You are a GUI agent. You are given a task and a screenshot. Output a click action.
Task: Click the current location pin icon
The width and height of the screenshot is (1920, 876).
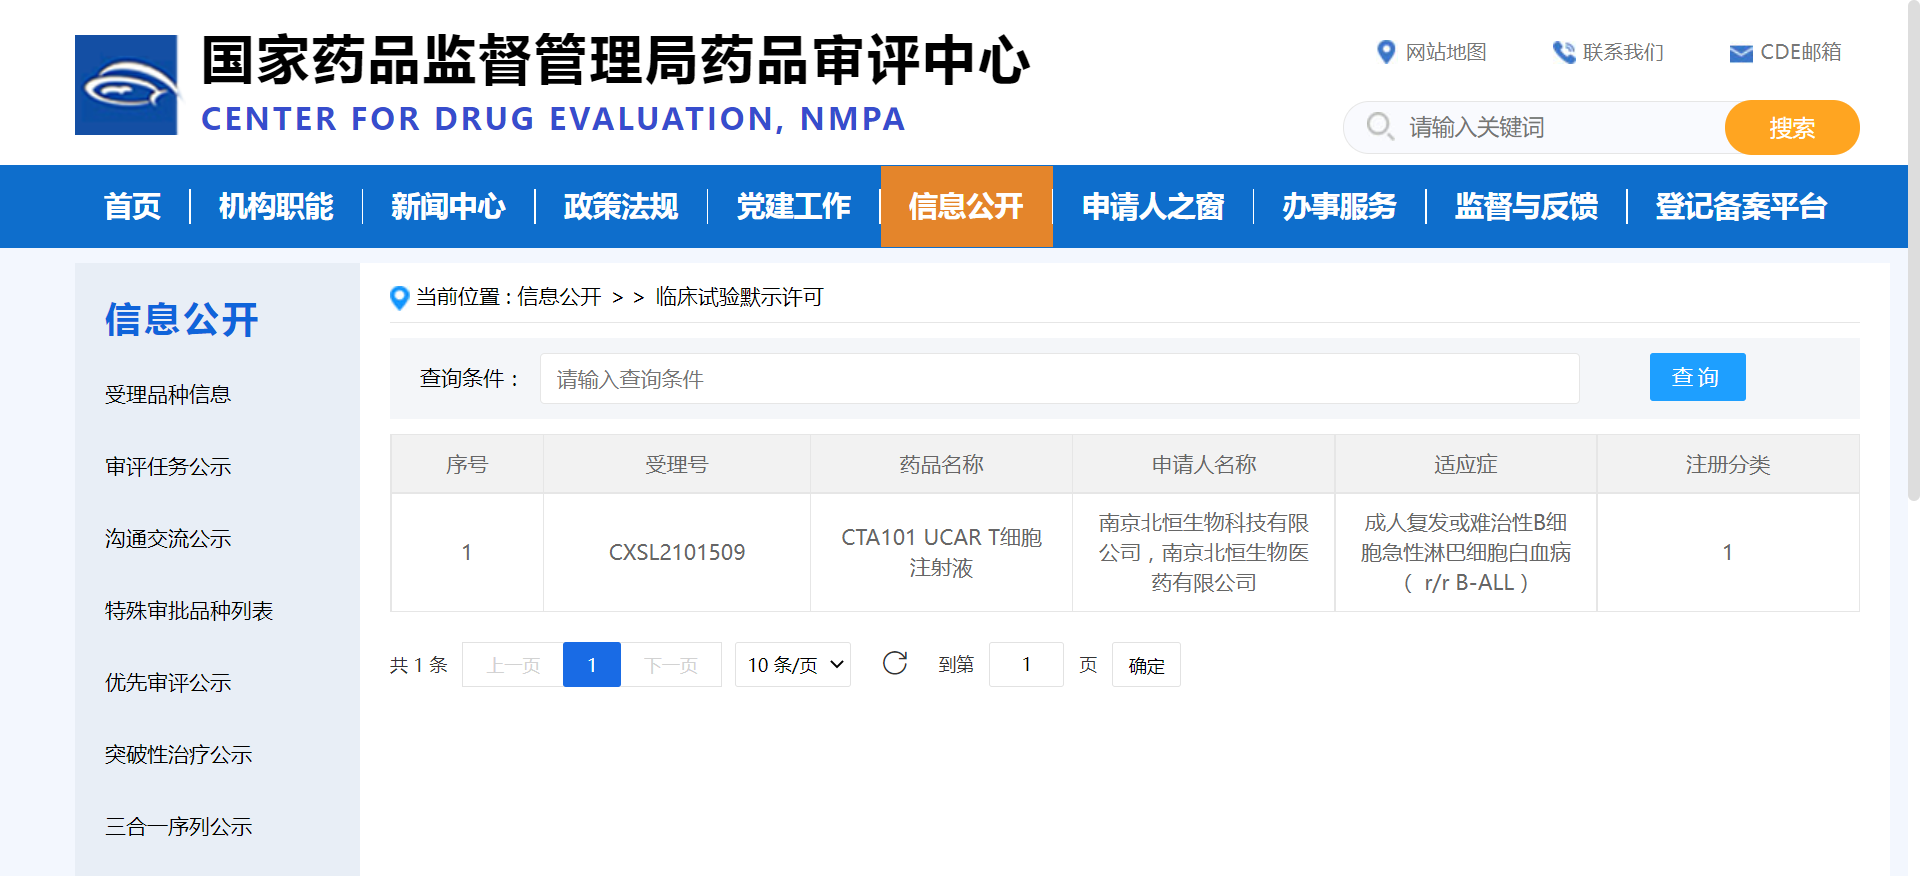click(x=399, y=297)
